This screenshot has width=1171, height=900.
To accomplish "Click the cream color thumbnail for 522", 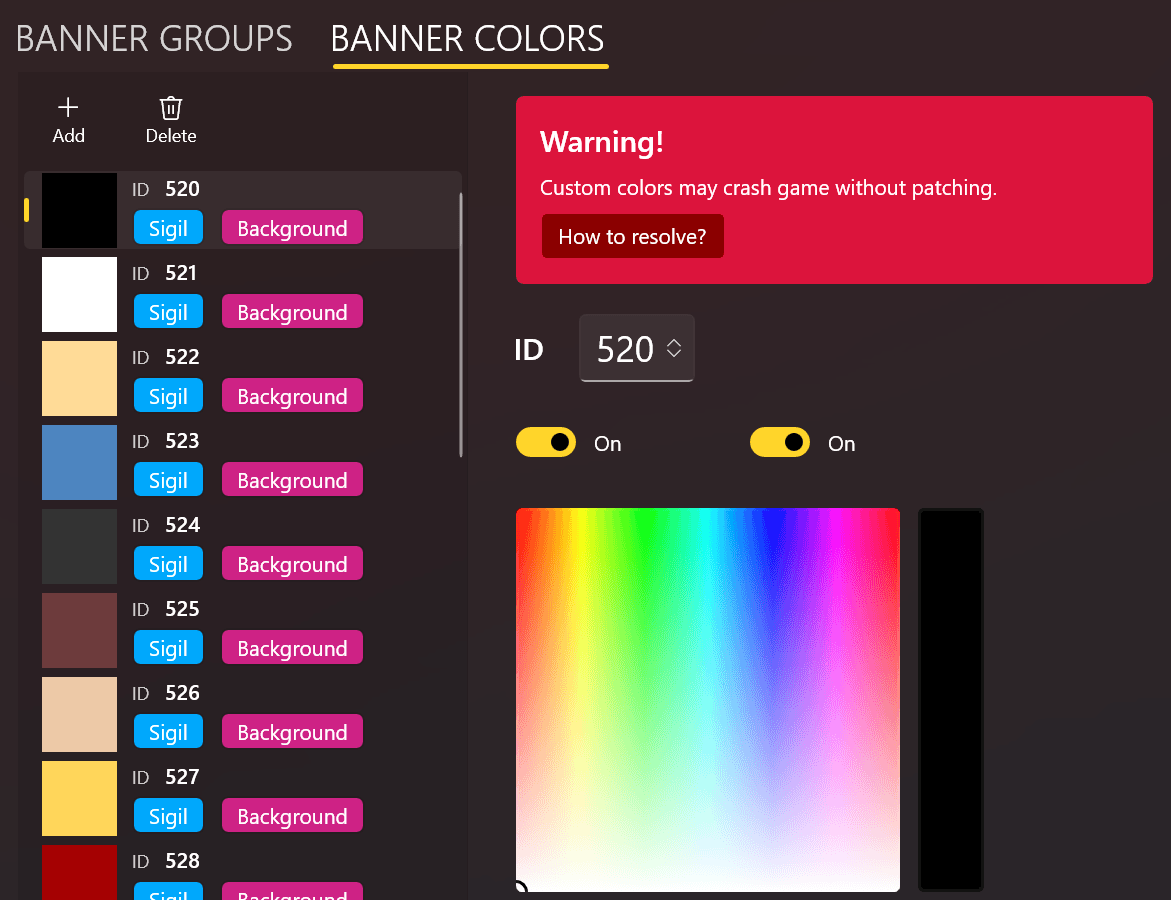I will 79,378.
